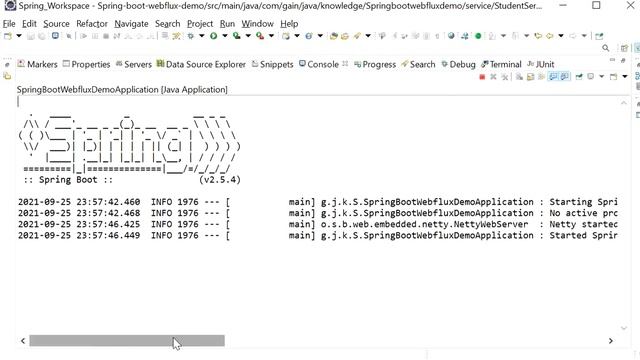Open the New wizard dropdown arrow
This screenshot has height=360, width=640.
click(x=19, y=36)
